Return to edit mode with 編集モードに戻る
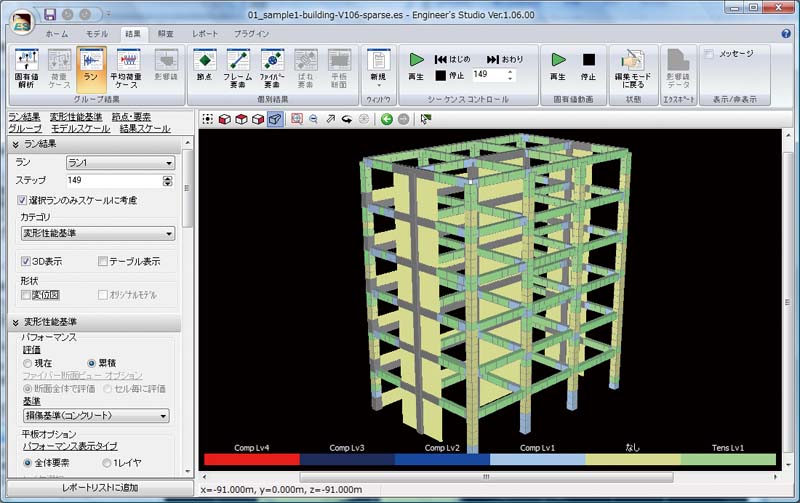The width and height of the screenshot is (800, 503). tap(633, 68)
